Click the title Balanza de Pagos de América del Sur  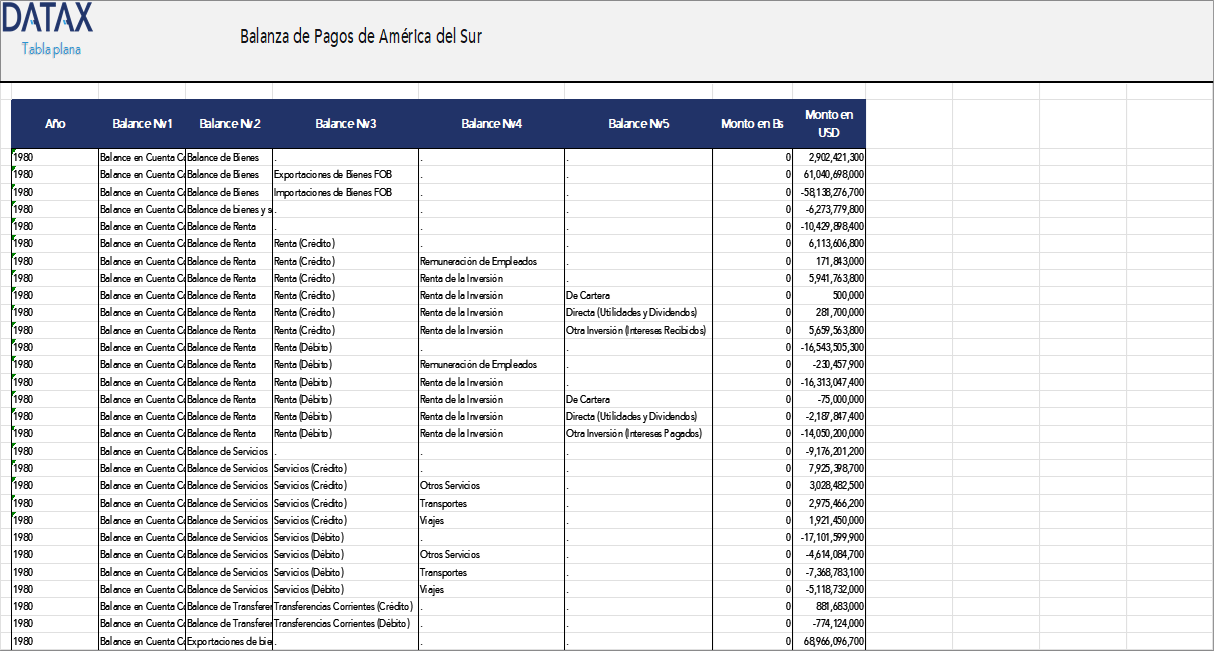[x=360, y=36]
